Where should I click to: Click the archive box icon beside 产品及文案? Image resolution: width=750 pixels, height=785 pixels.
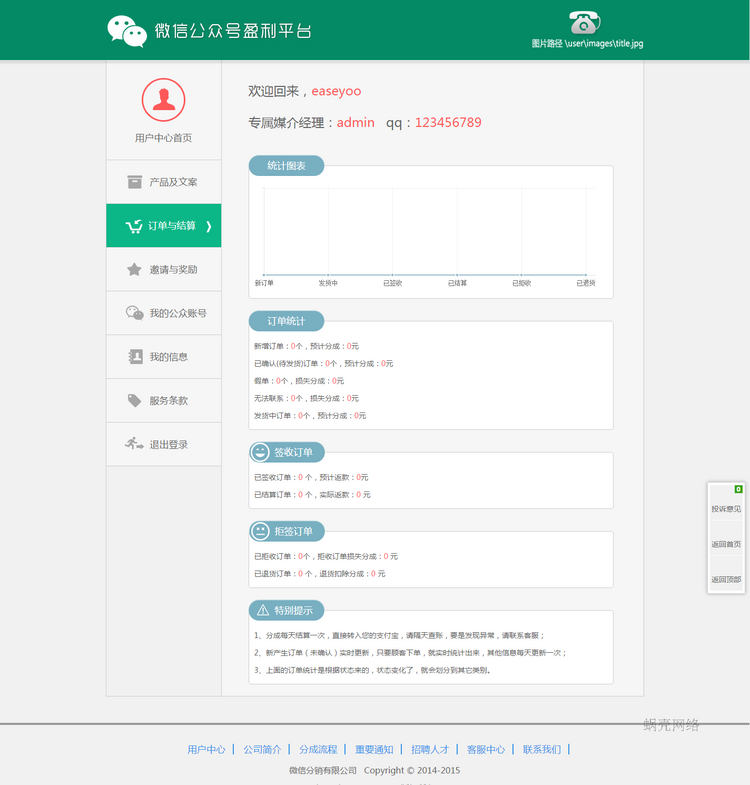pos(134,182)
